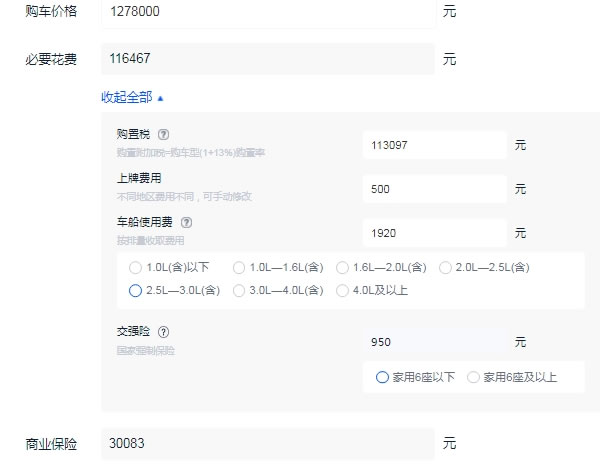The width and height of the screenshot is (600, 465).
Task: Edit the 车船使用费 field showing 1920
Action: (x=434, y=233)
